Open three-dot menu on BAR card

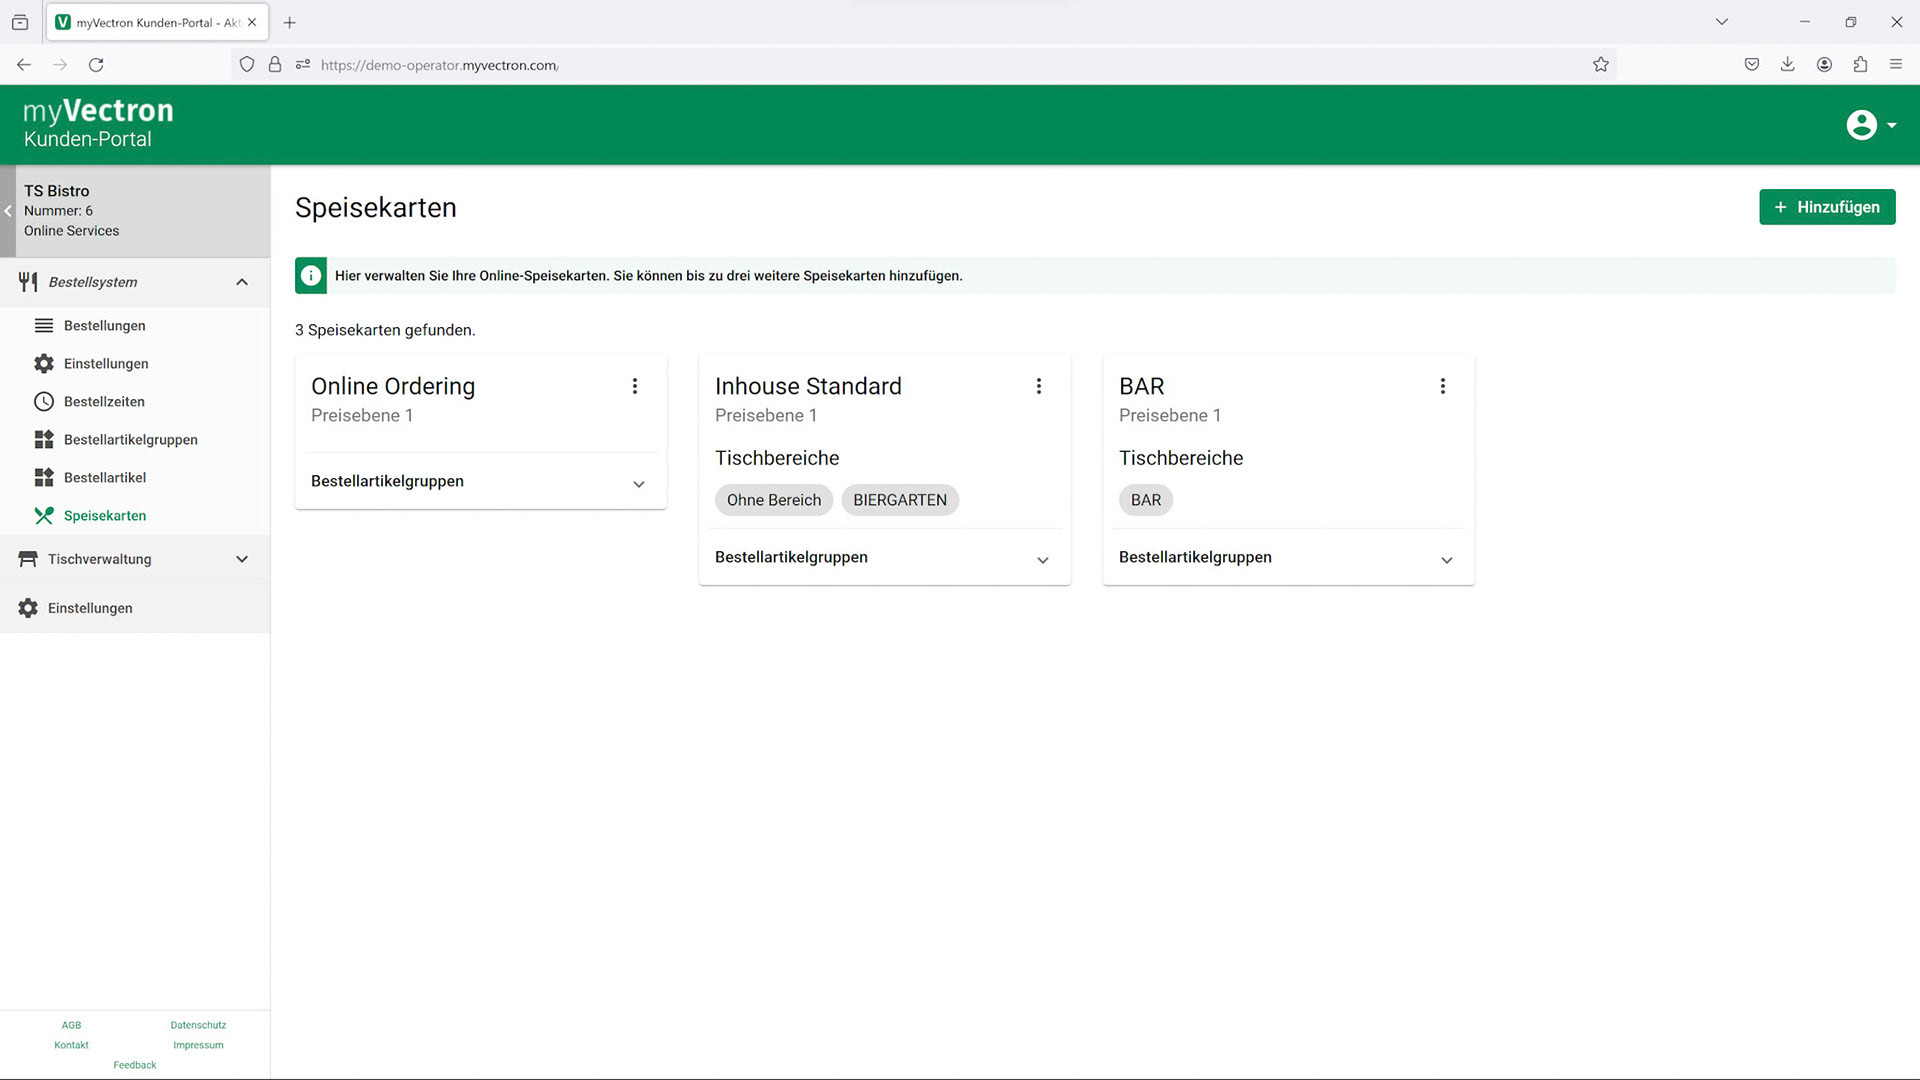coord(1442,386)
